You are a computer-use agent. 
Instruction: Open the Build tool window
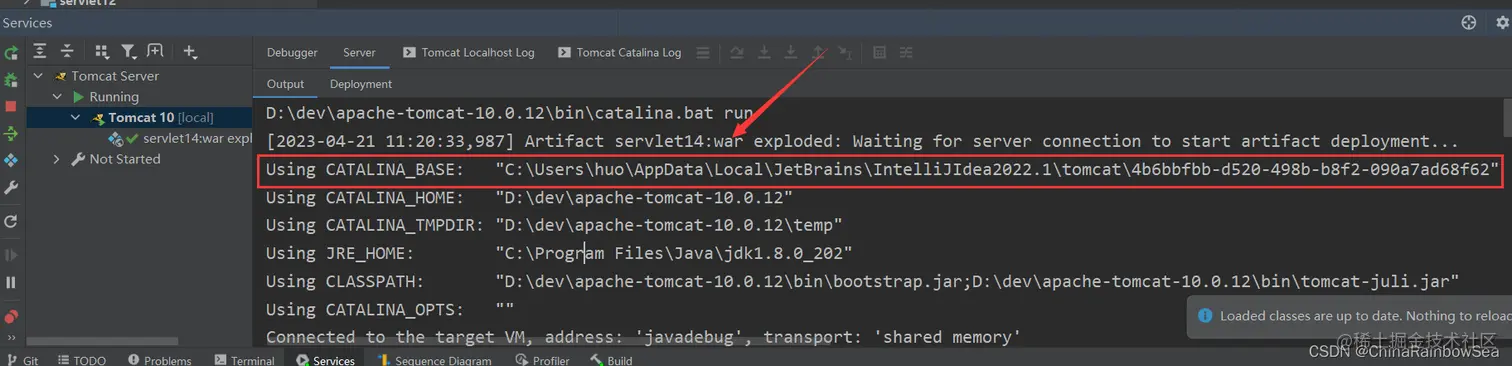tap(611, 360)
